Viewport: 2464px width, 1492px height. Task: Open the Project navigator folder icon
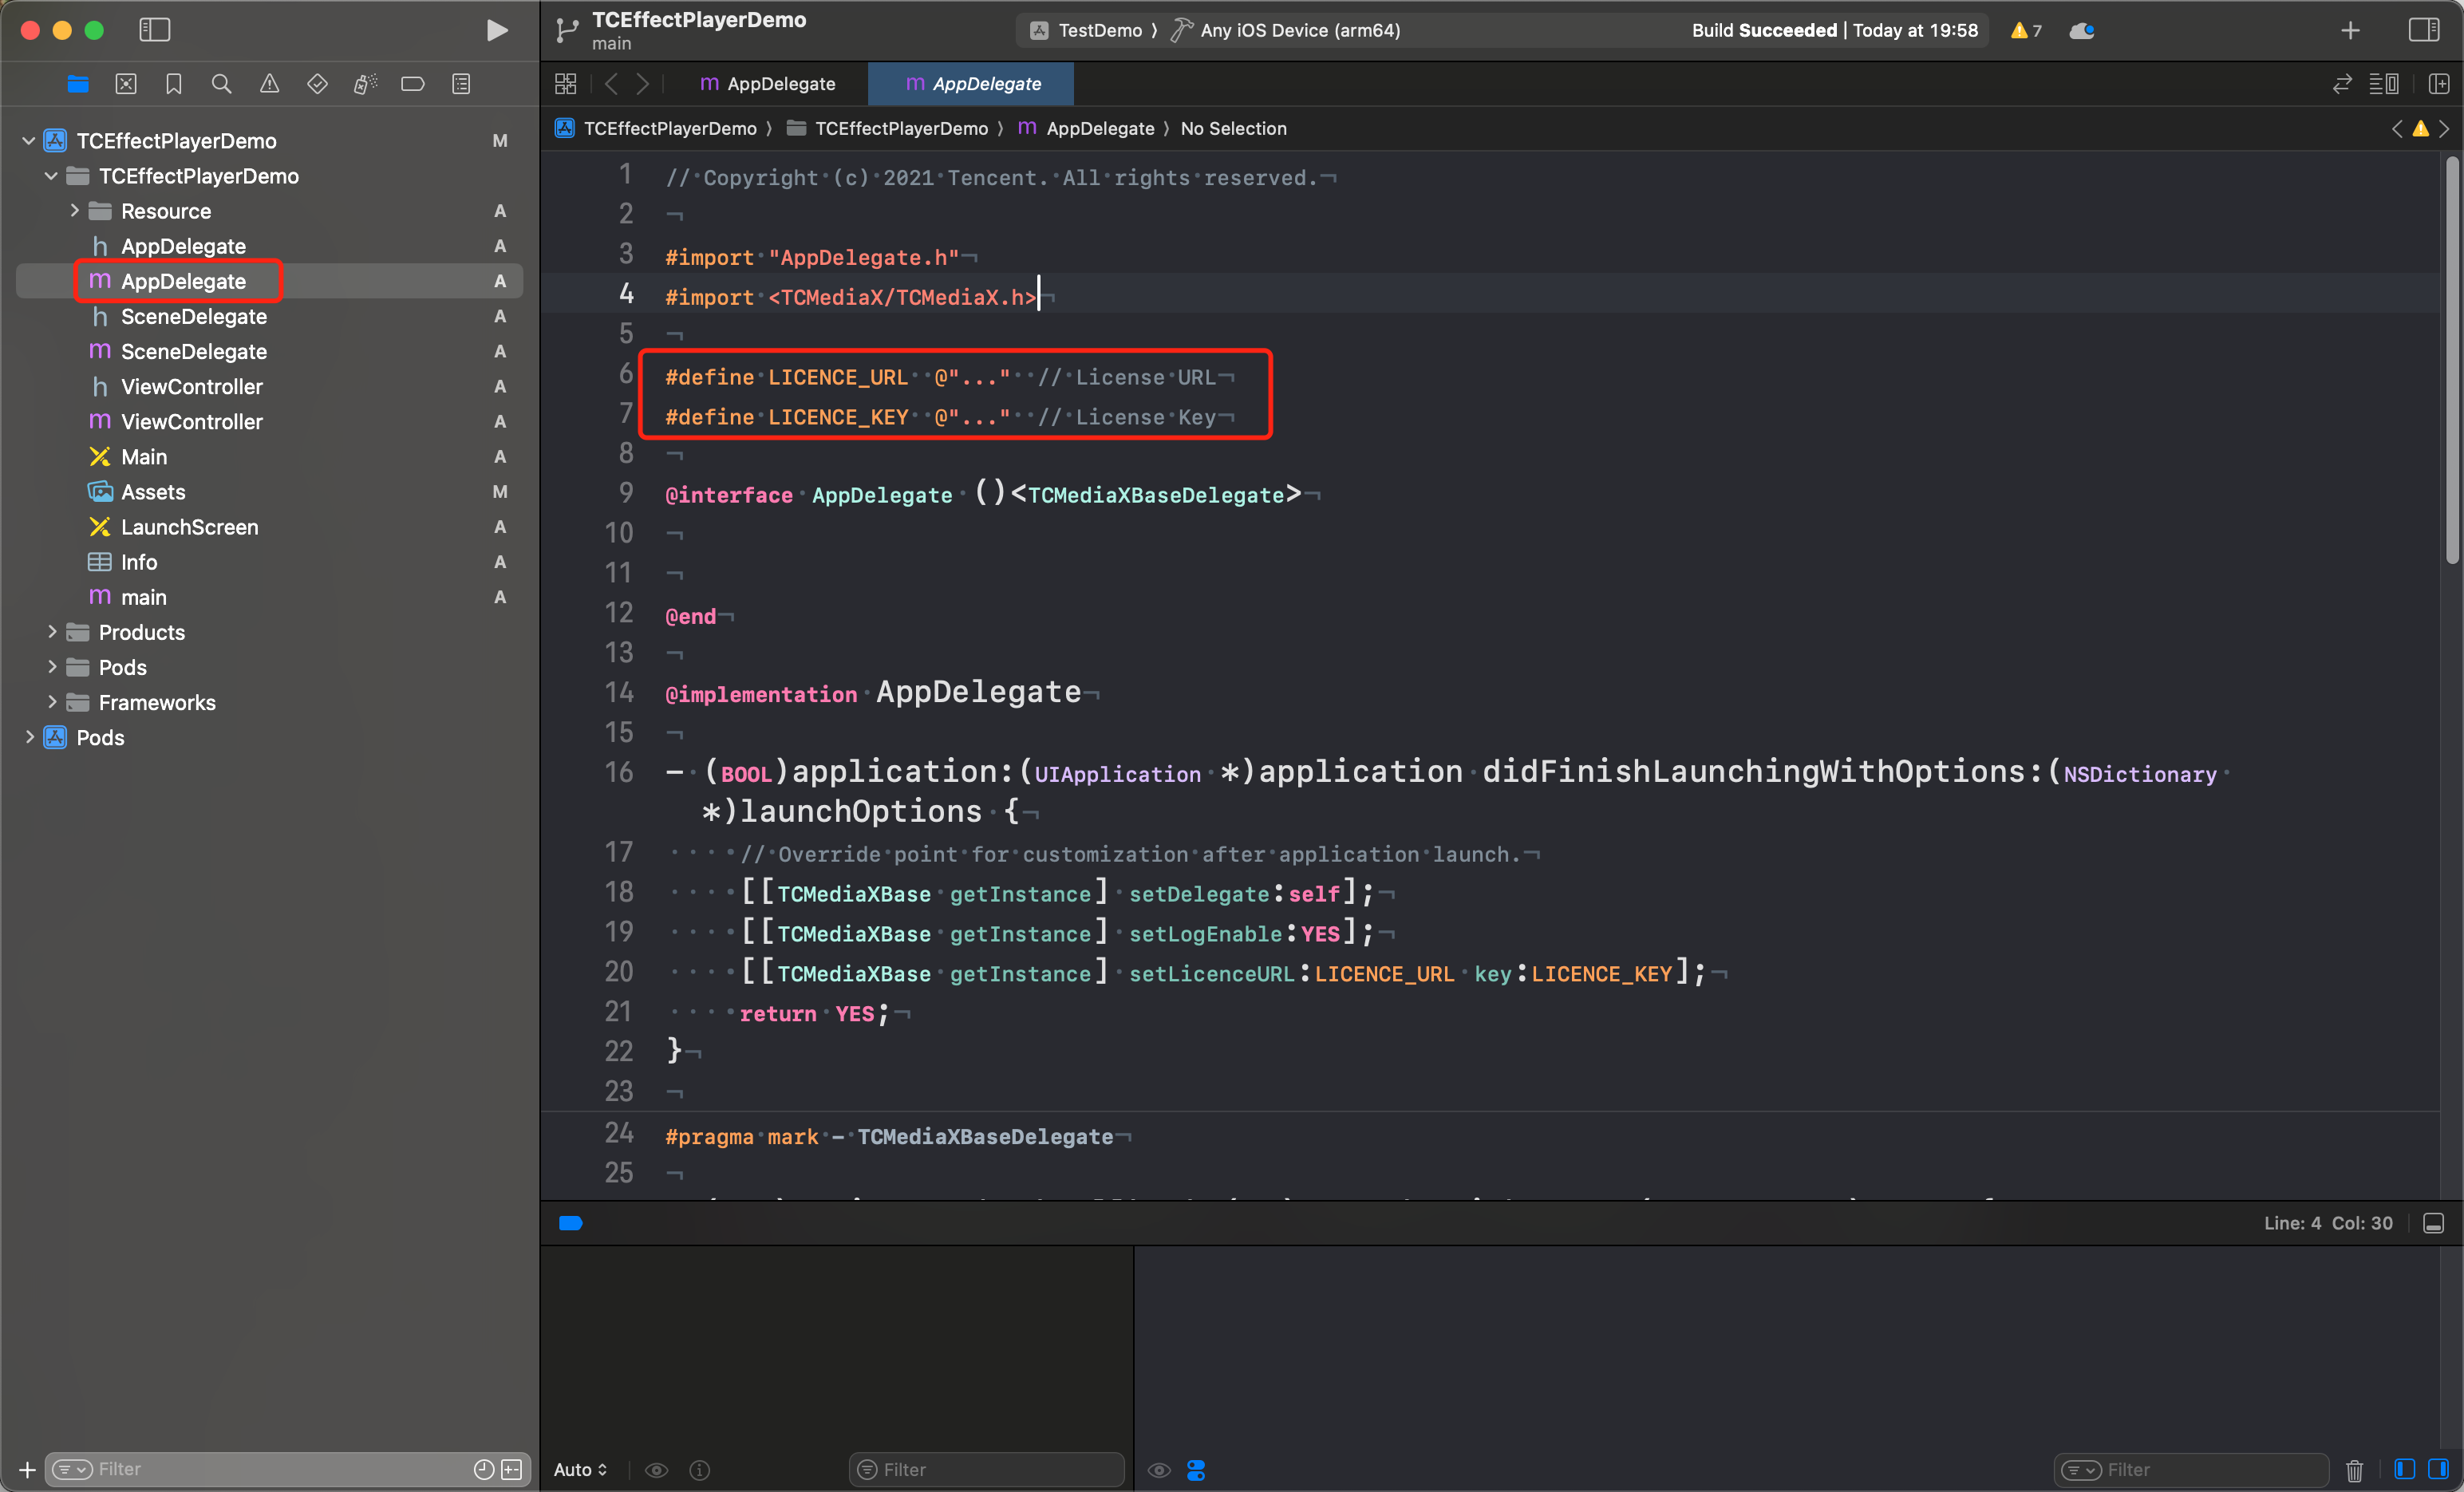(78, 84)
